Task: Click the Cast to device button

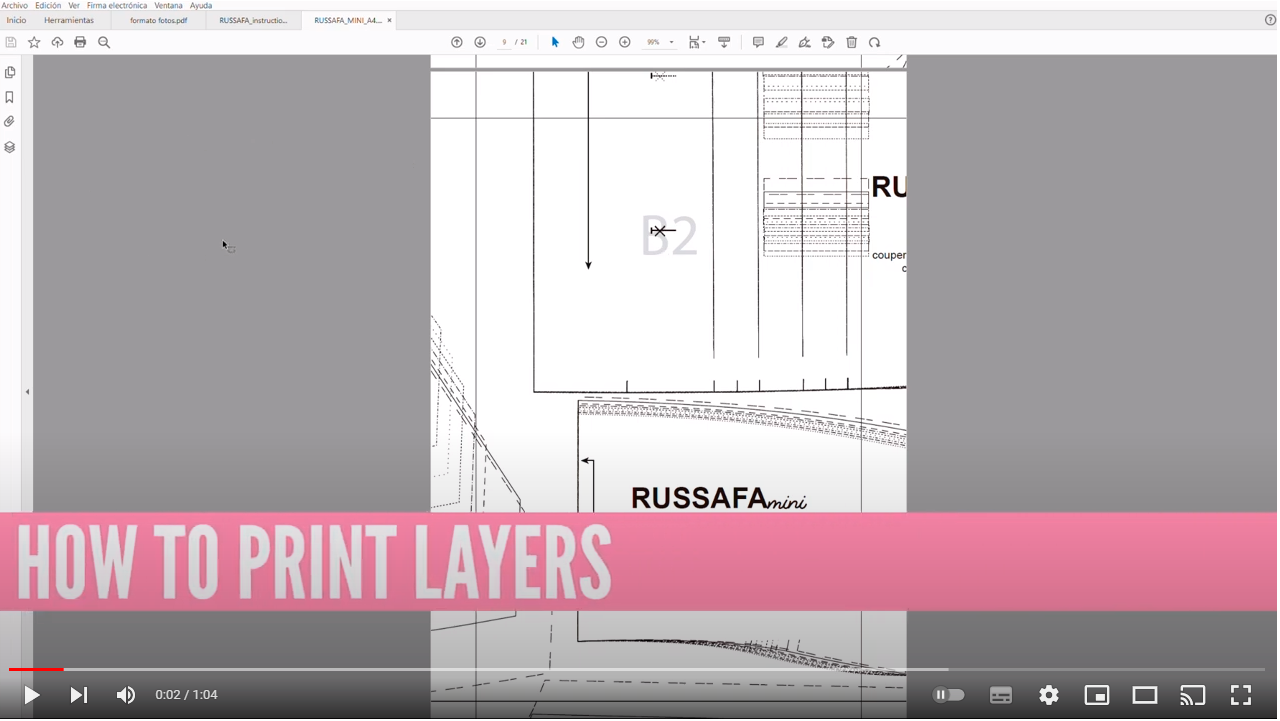Action: pos(1192,694)
